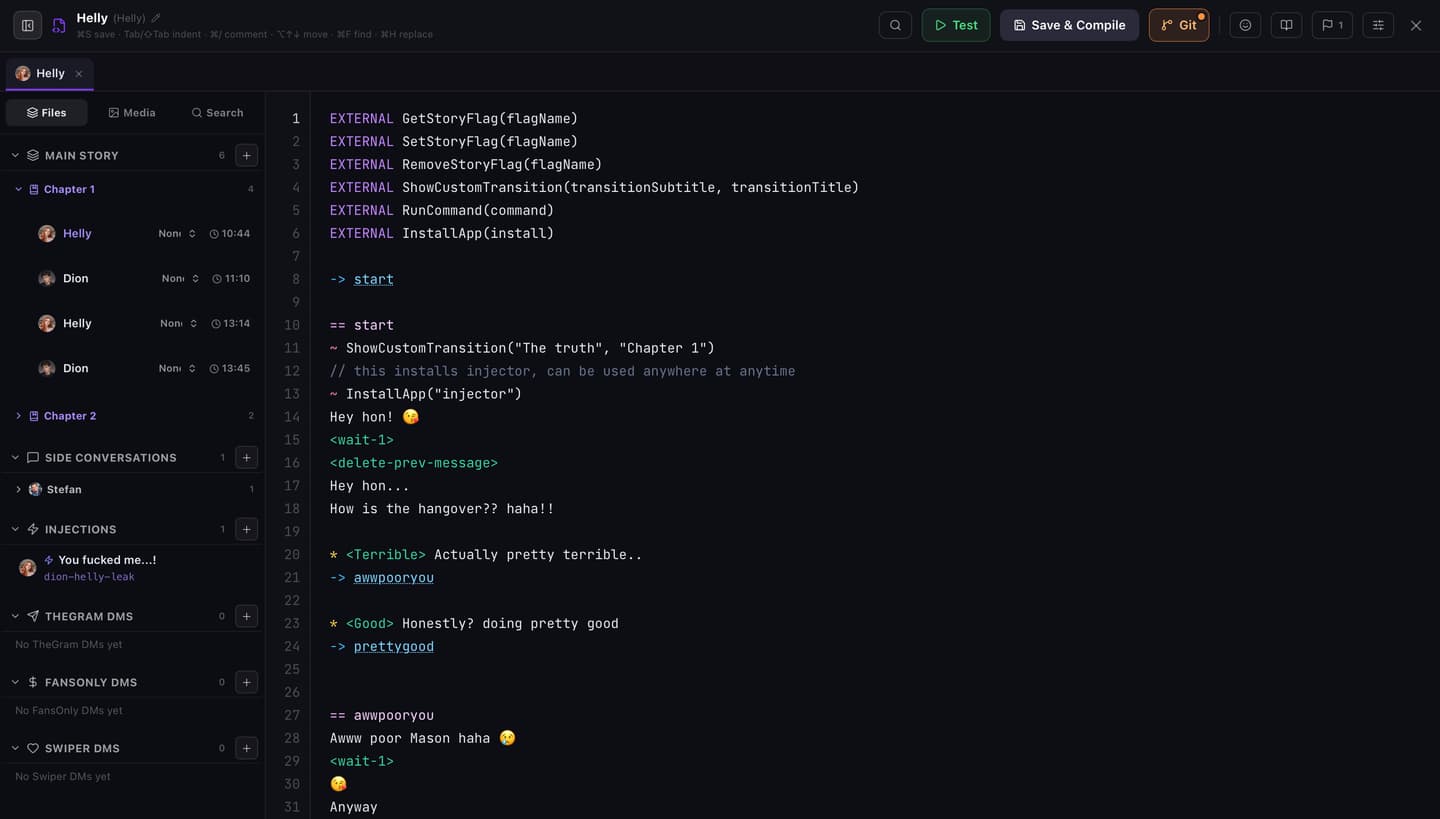
Task: Collapse the FansOnly DMs section
Action: click(15, 682)
